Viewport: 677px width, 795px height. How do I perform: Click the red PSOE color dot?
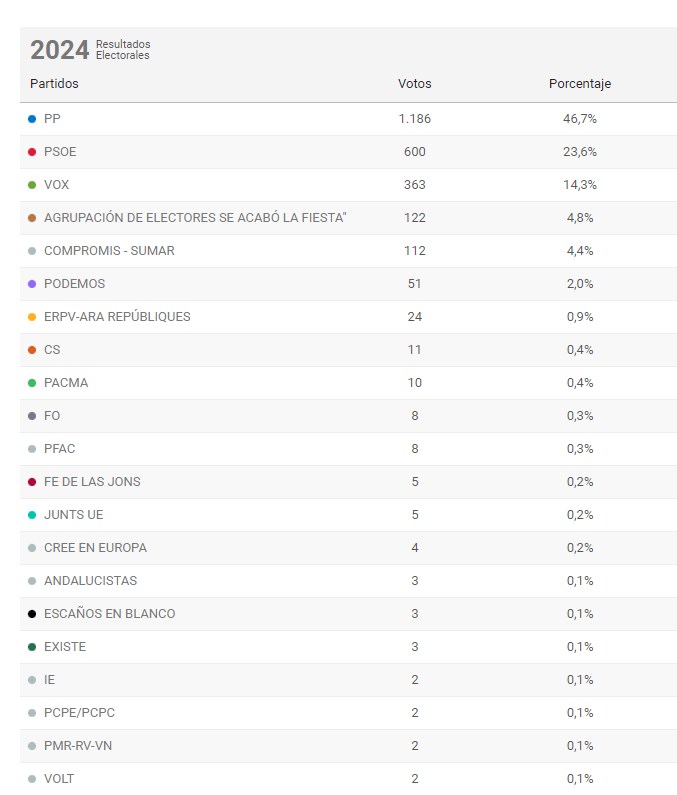(32, 152)
